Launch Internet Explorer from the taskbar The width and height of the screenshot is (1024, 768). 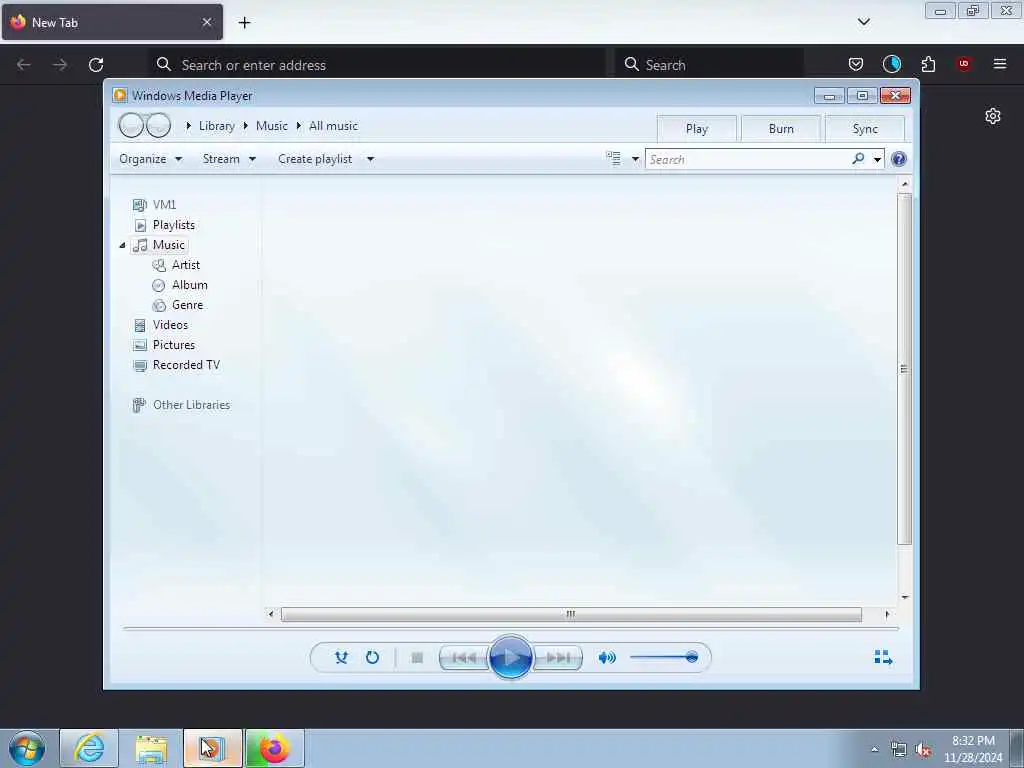tap(89, 748)
